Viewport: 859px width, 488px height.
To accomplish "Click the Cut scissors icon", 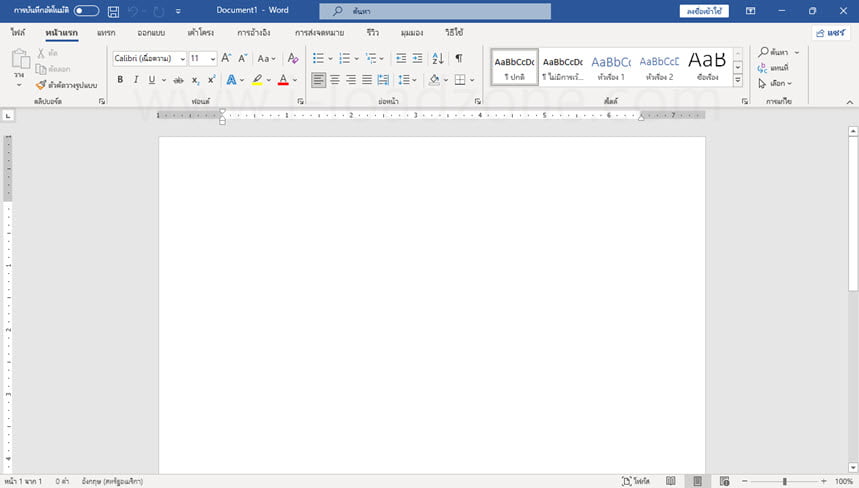I will (x=41, y=53).
